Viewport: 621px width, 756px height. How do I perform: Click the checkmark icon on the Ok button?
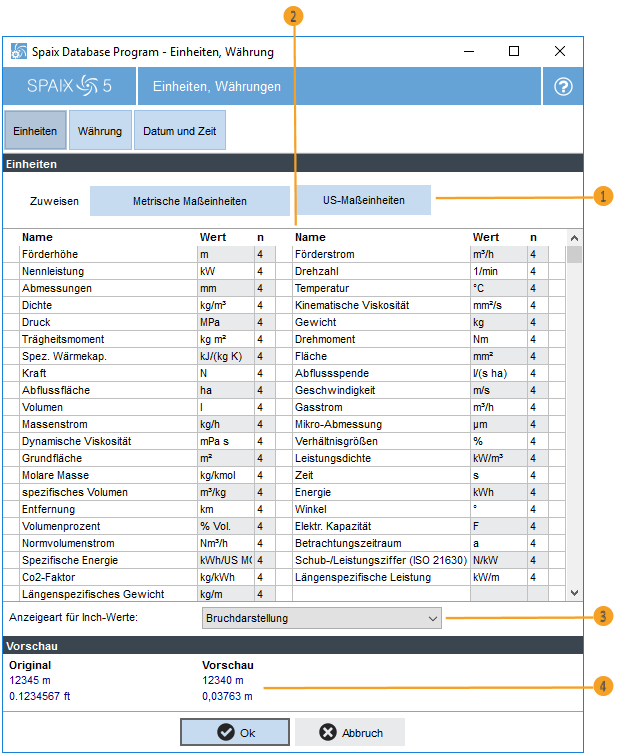tap(226, 732)
